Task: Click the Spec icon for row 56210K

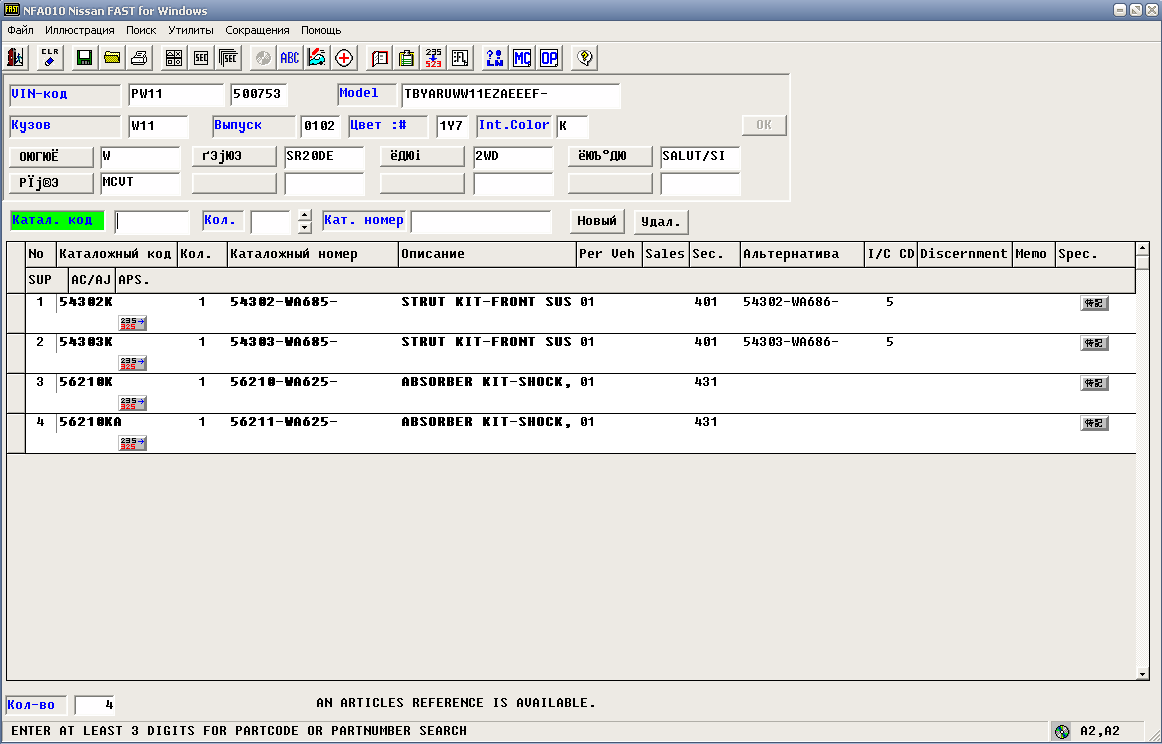Action: (1095, 383)
